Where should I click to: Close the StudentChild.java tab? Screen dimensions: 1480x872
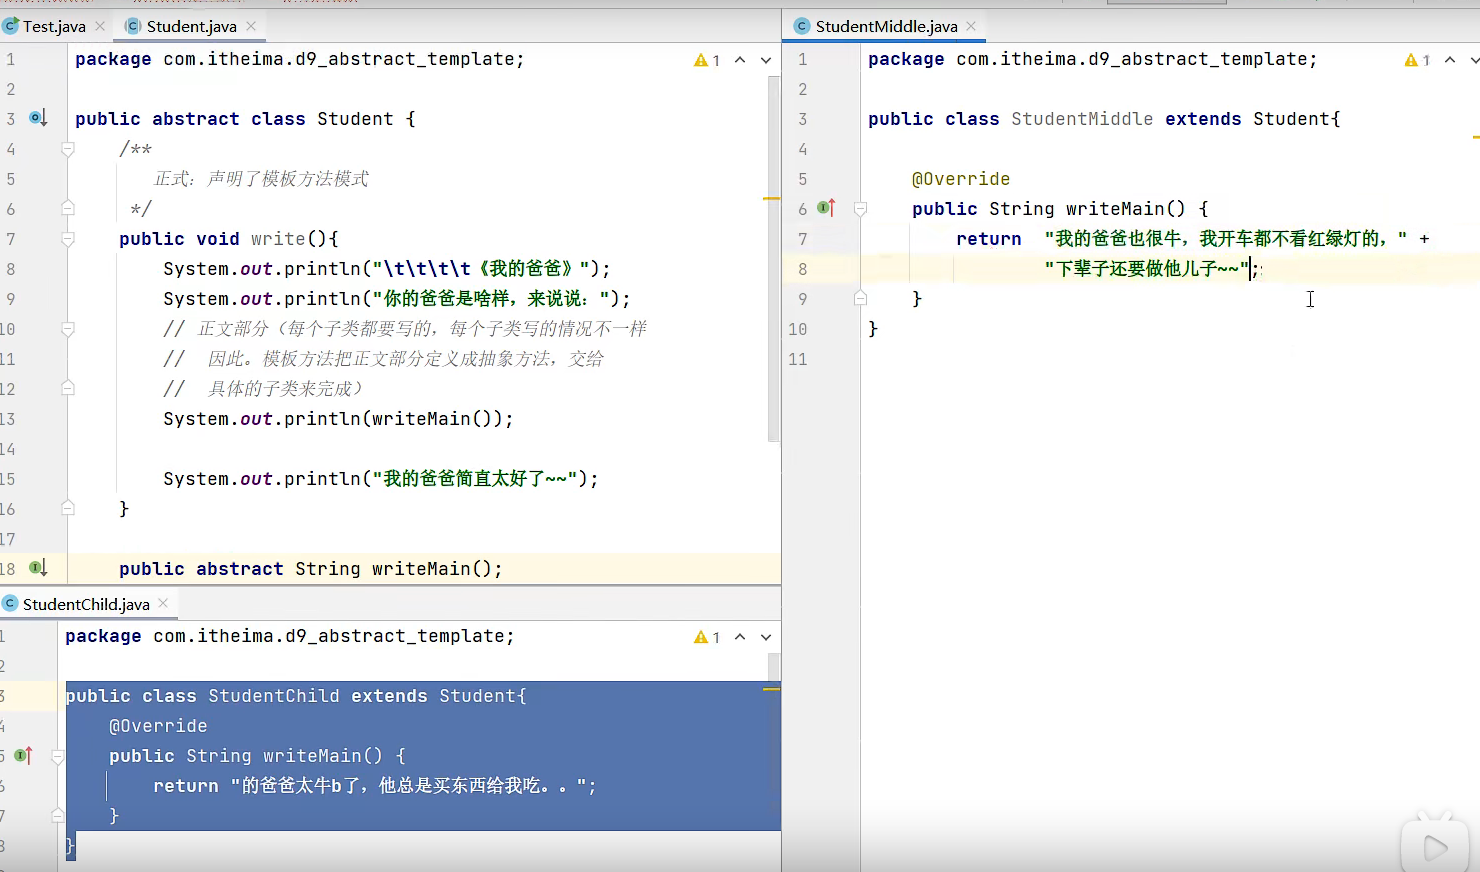pos(163,603)
